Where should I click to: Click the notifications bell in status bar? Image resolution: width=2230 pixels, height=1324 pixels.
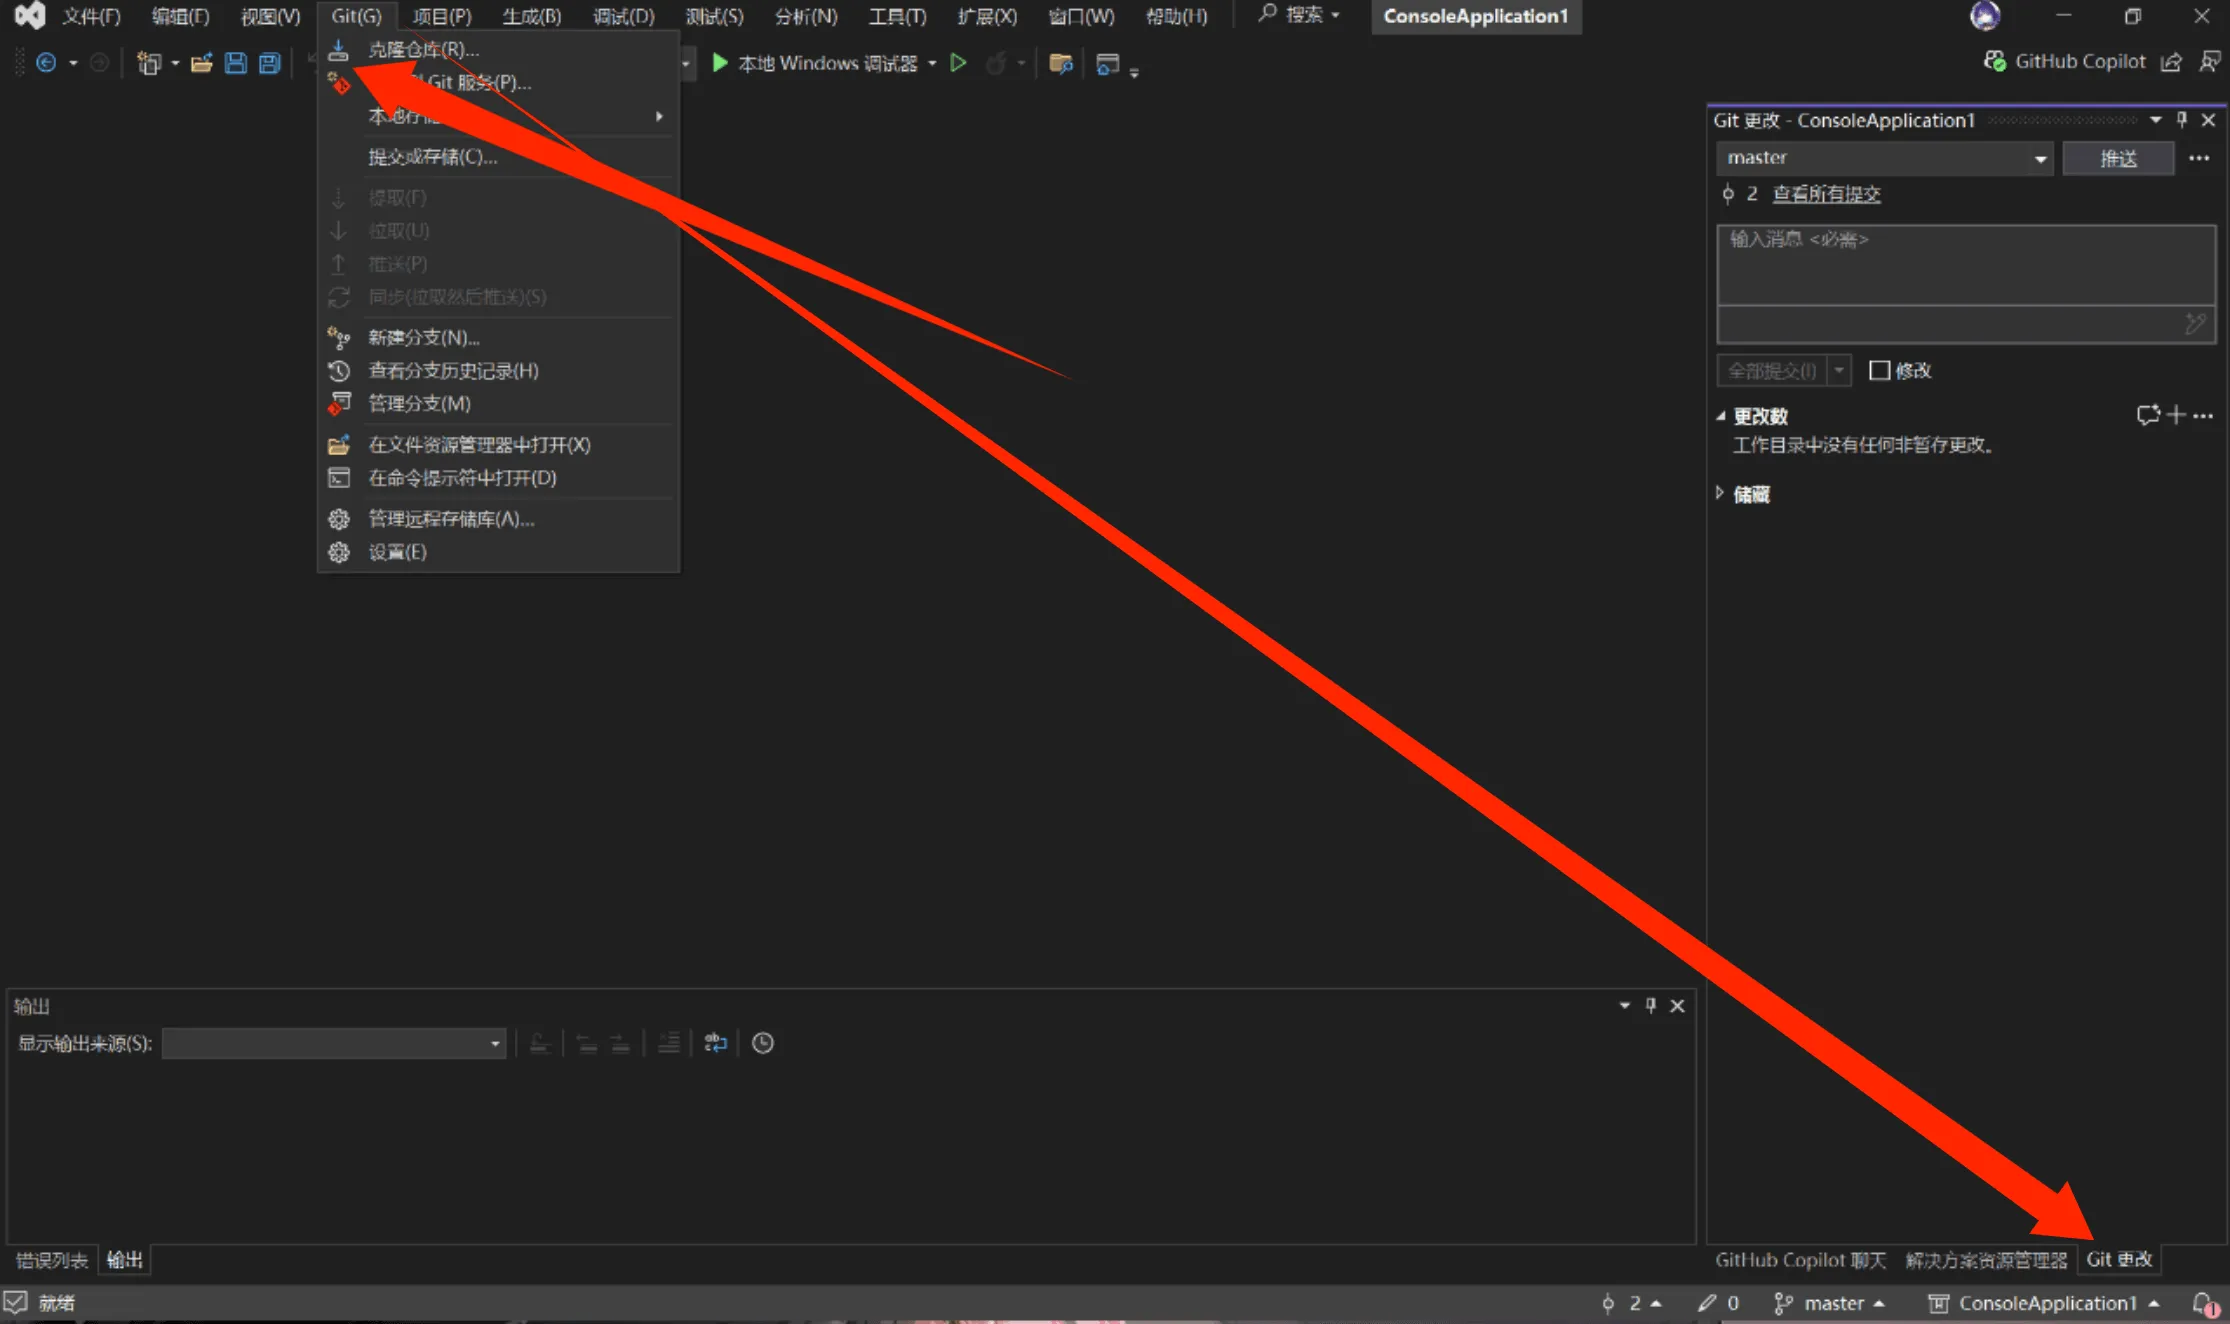tap(2203, 1303)
